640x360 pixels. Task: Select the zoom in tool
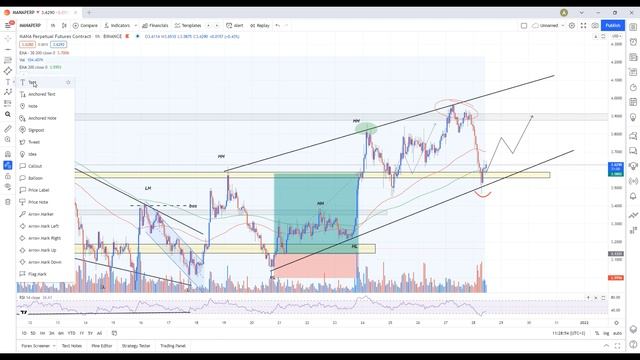click(x=8, y=140)
